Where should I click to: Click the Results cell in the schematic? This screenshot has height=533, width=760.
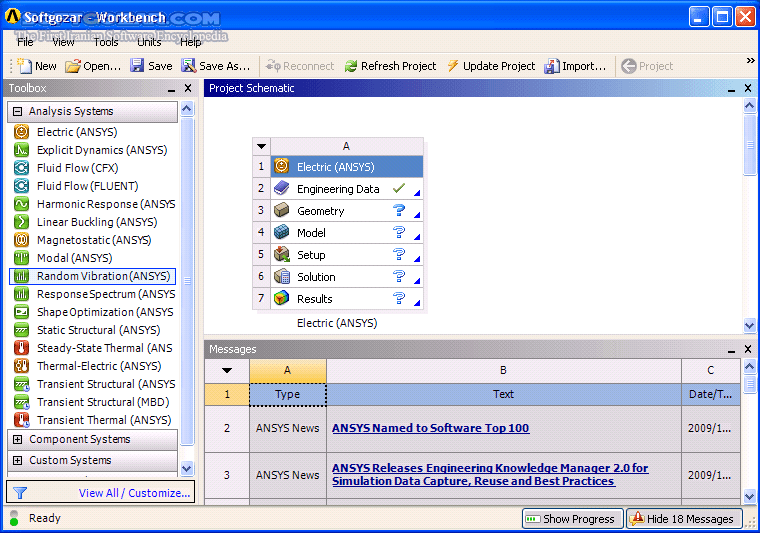coord(314,299)
